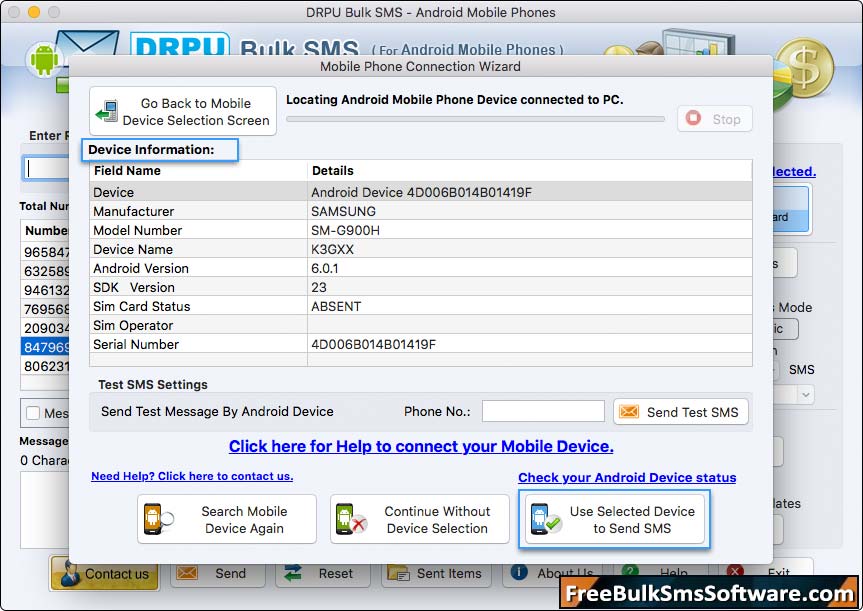The height and width of the screenshot is (611, 863).
Task: Select the Sim Operator row
Action: pos(420,325)
